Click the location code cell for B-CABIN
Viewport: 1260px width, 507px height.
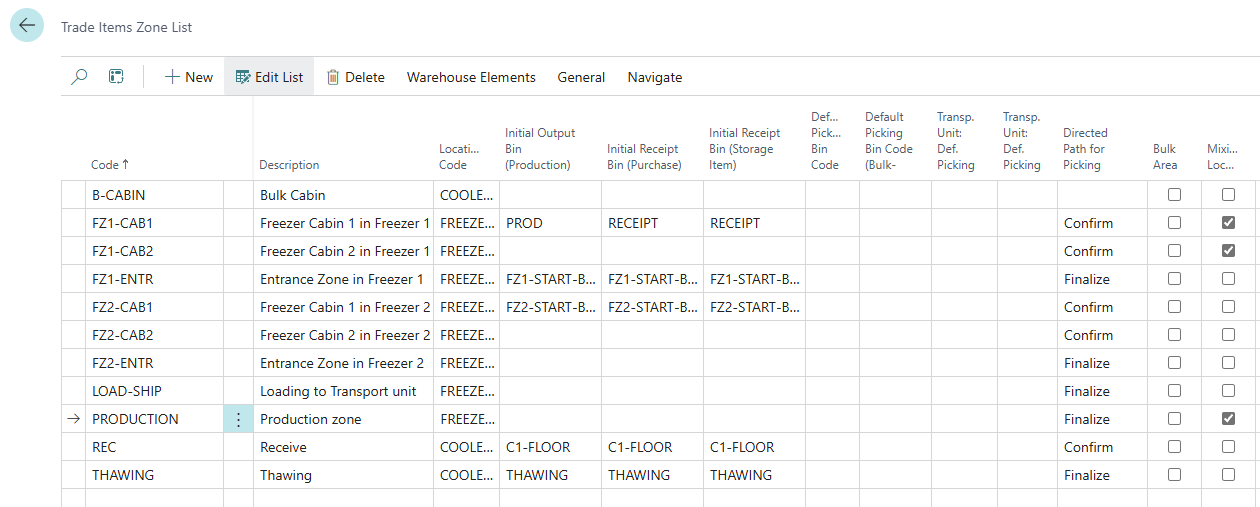(466, 195)
